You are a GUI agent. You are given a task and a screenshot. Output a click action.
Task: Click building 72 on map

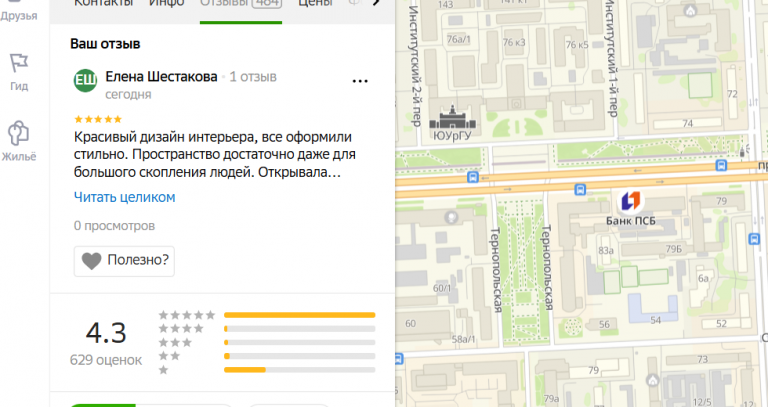click(732, 94)
